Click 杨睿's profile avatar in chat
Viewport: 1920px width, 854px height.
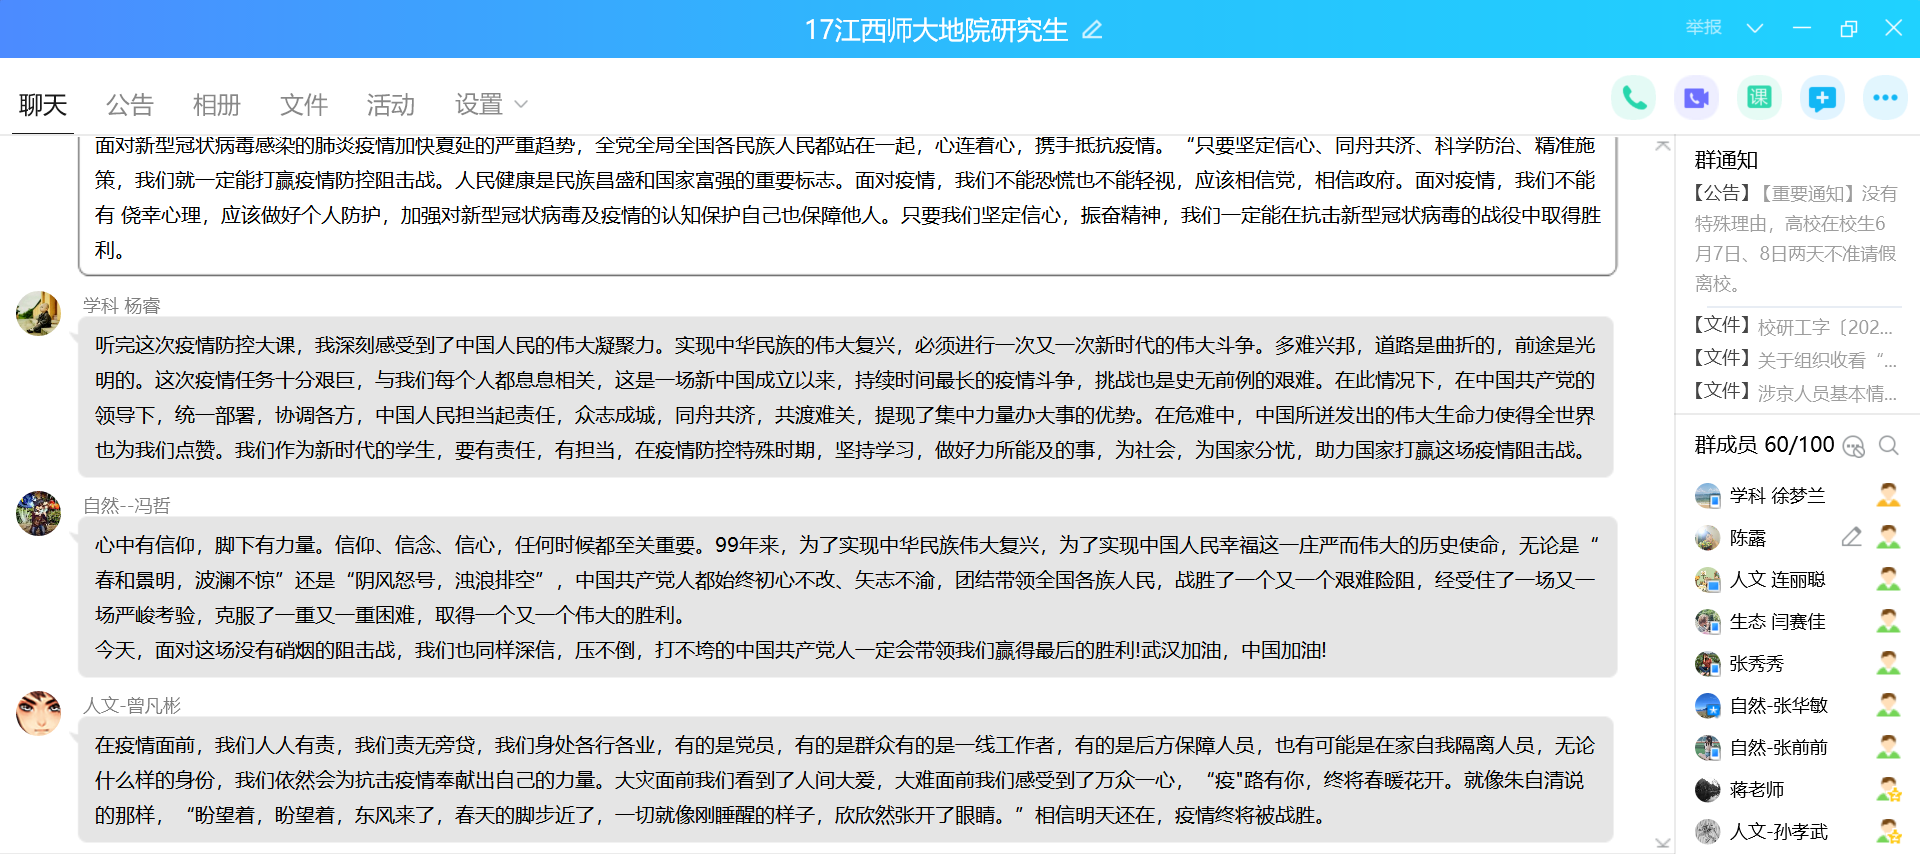tap(38, 314)
